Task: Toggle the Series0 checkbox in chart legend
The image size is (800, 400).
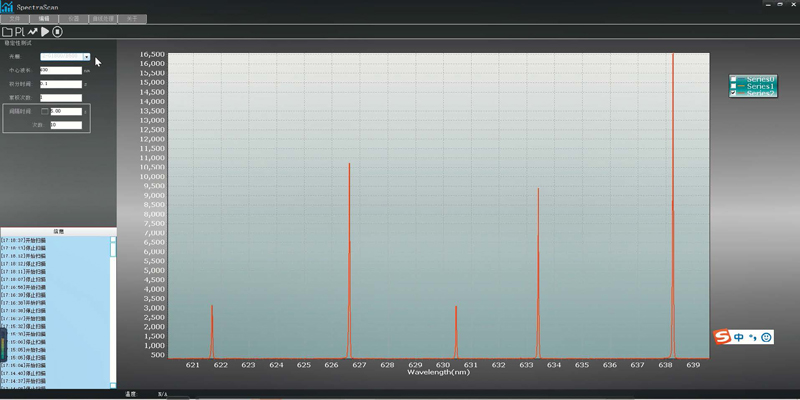Action: (x=735, y=79)
